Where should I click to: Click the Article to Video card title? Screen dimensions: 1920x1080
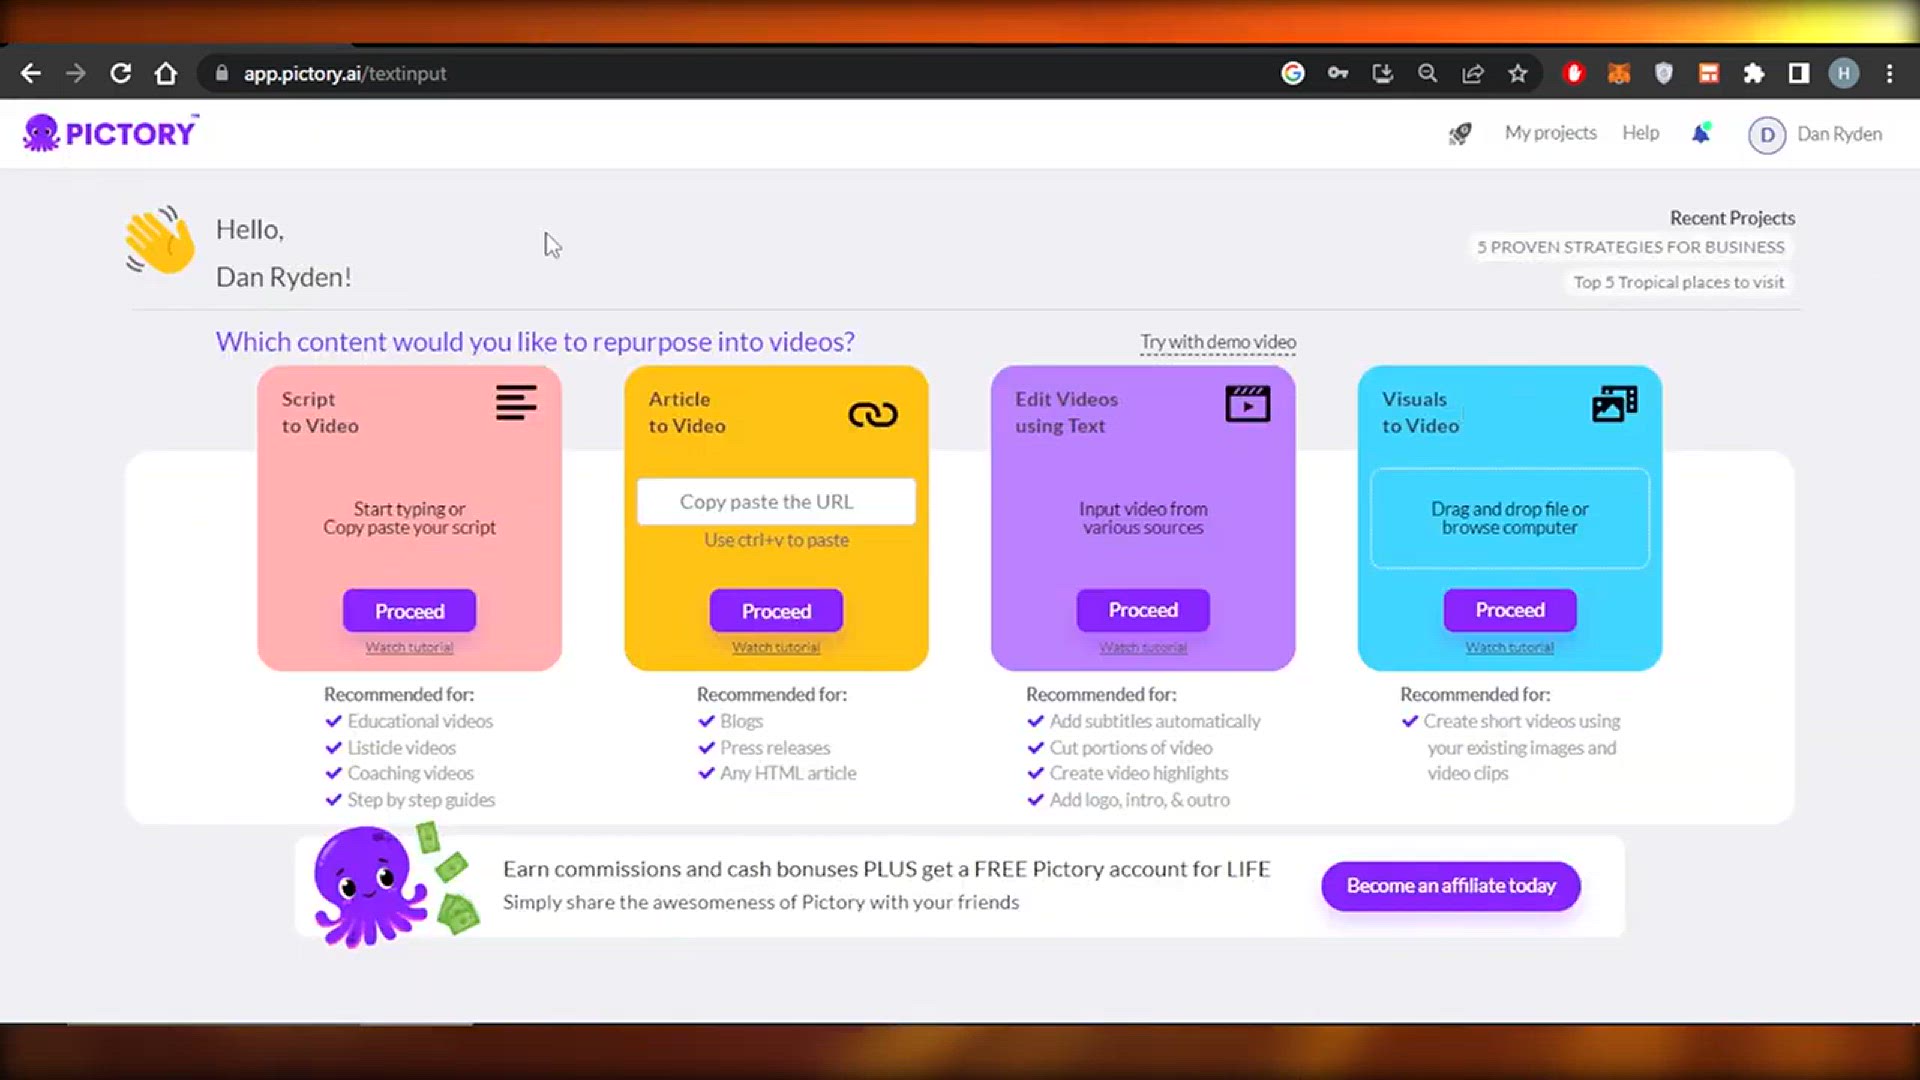pyautogui.click(x=687, y=412)
